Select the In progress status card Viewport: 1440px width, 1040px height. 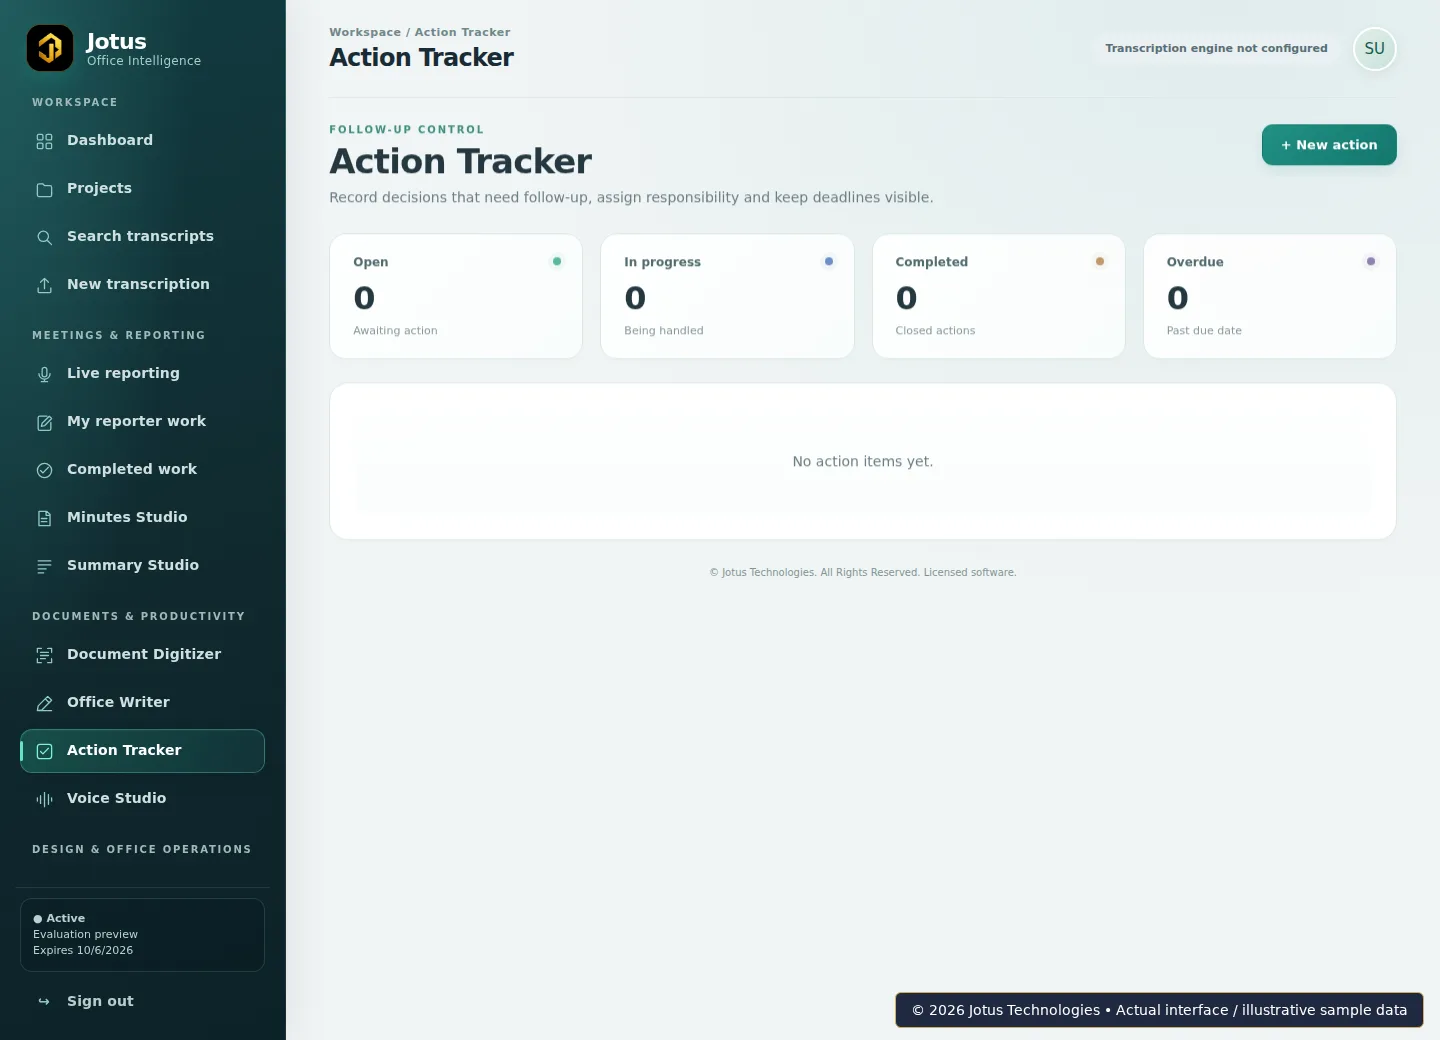(727, 296)
